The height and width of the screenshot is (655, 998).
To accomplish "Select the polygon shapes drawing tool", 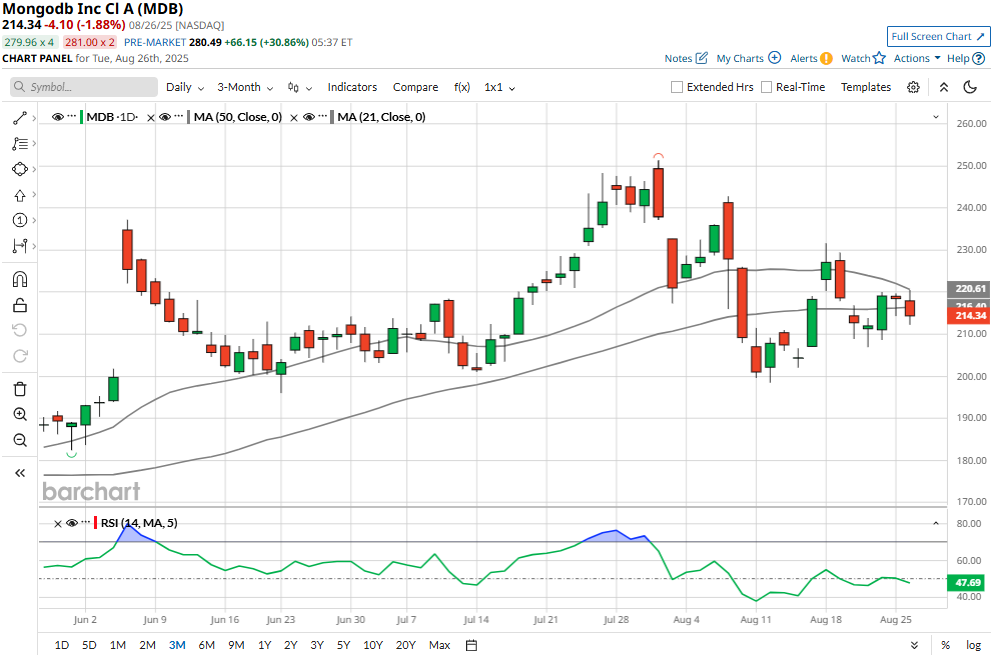I will coord(20,169).
